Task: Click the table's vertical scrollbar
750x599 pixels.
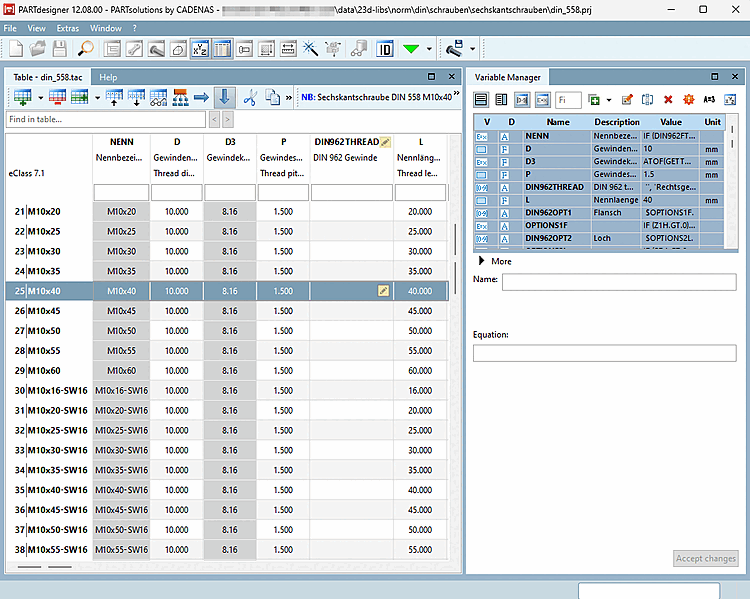Action: click(455, 238)
